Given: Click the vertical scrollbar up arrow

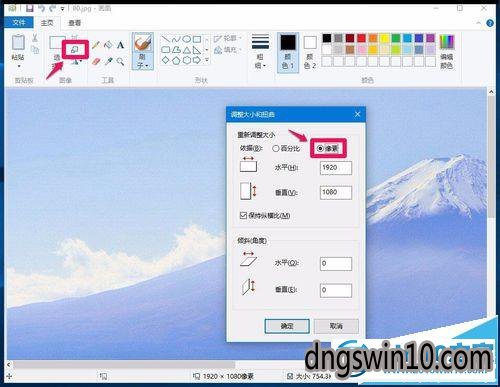Looking at the screenshot, I should (491, 92).
